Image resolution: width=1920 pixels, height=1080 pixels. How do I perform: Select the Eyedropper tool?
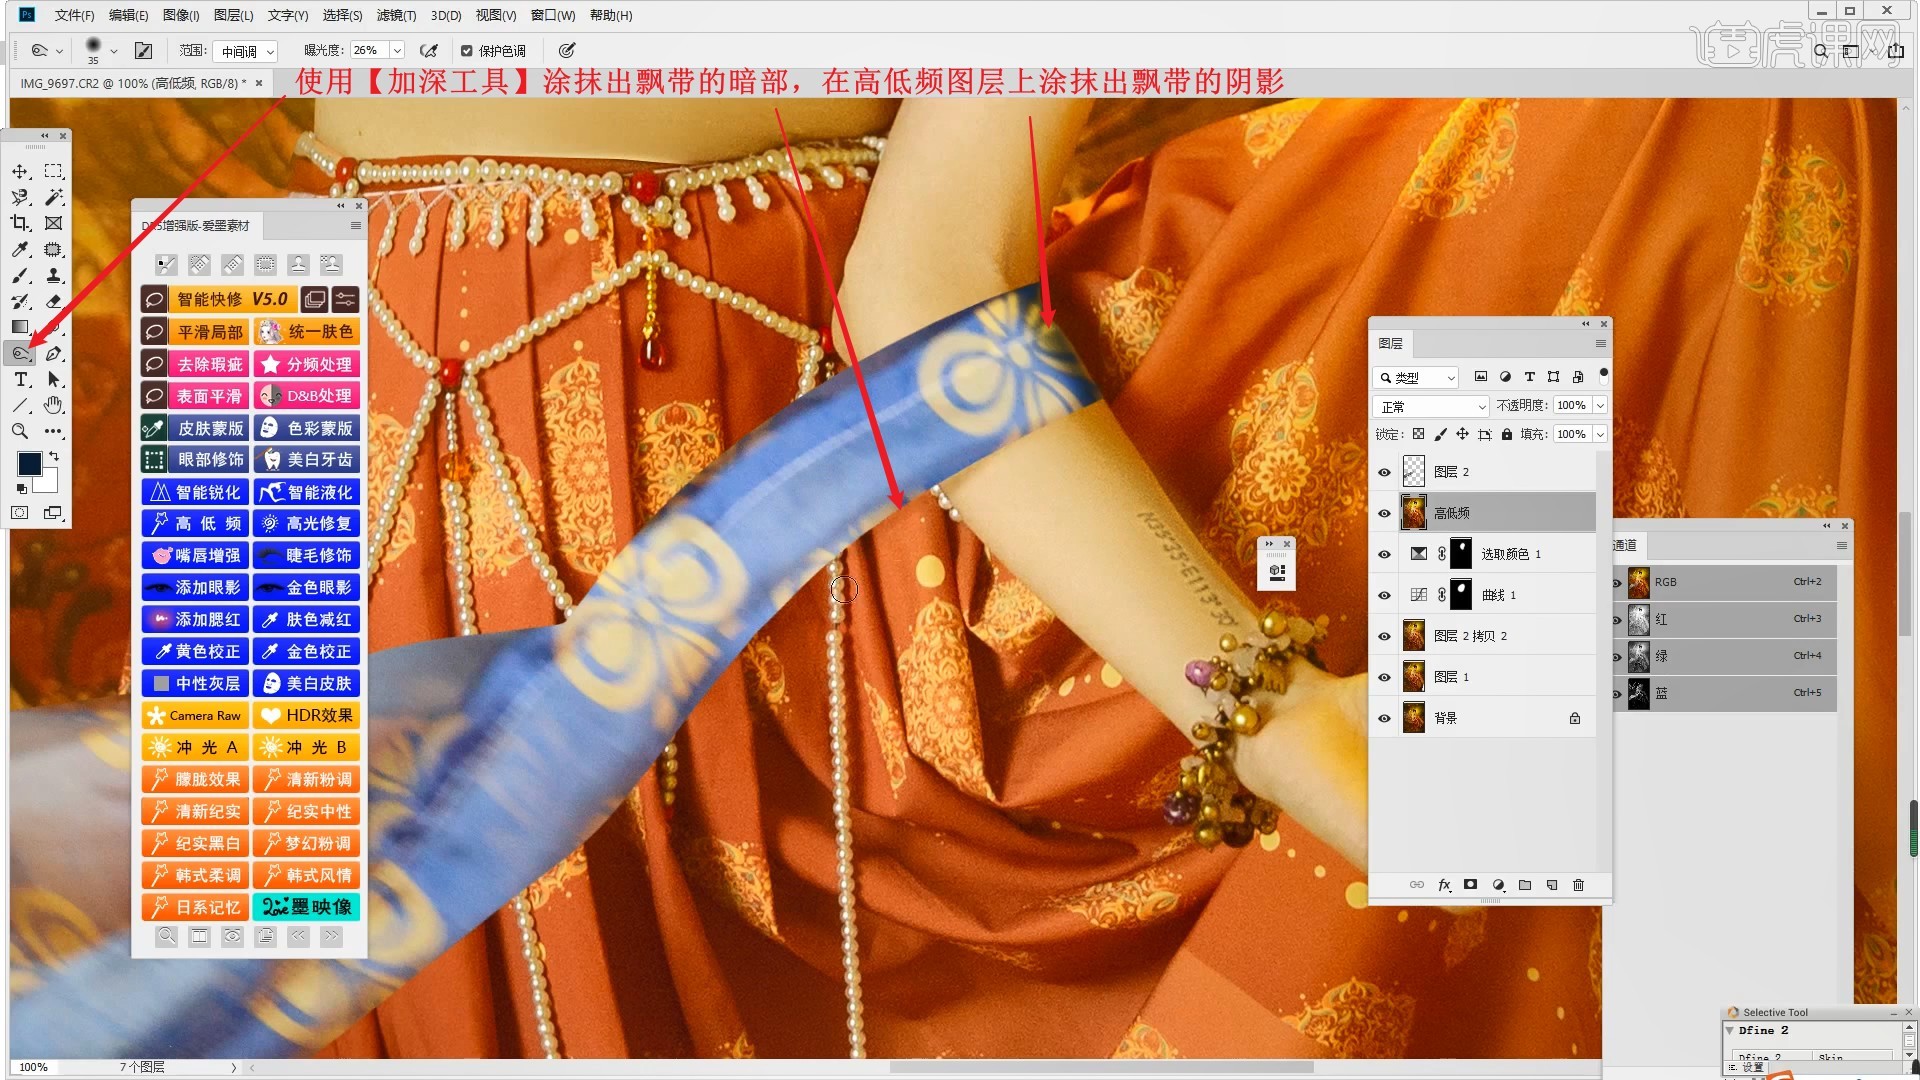coord(20,249)
